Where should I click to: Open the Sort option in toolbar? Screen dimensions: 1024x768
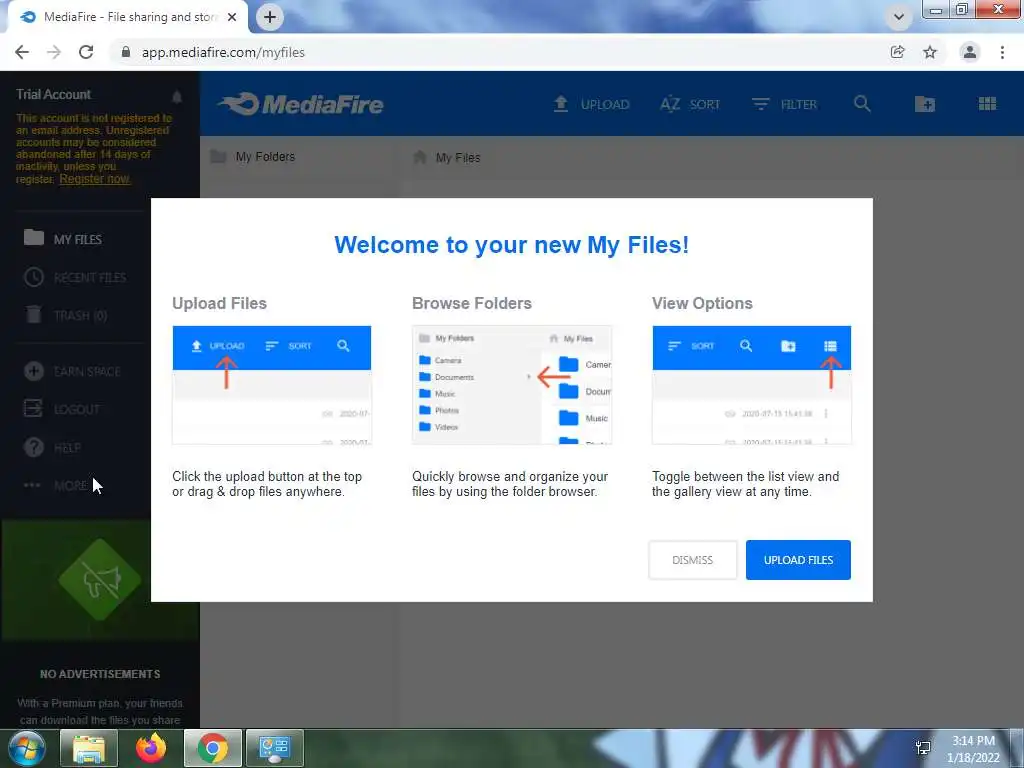point(690,104)
